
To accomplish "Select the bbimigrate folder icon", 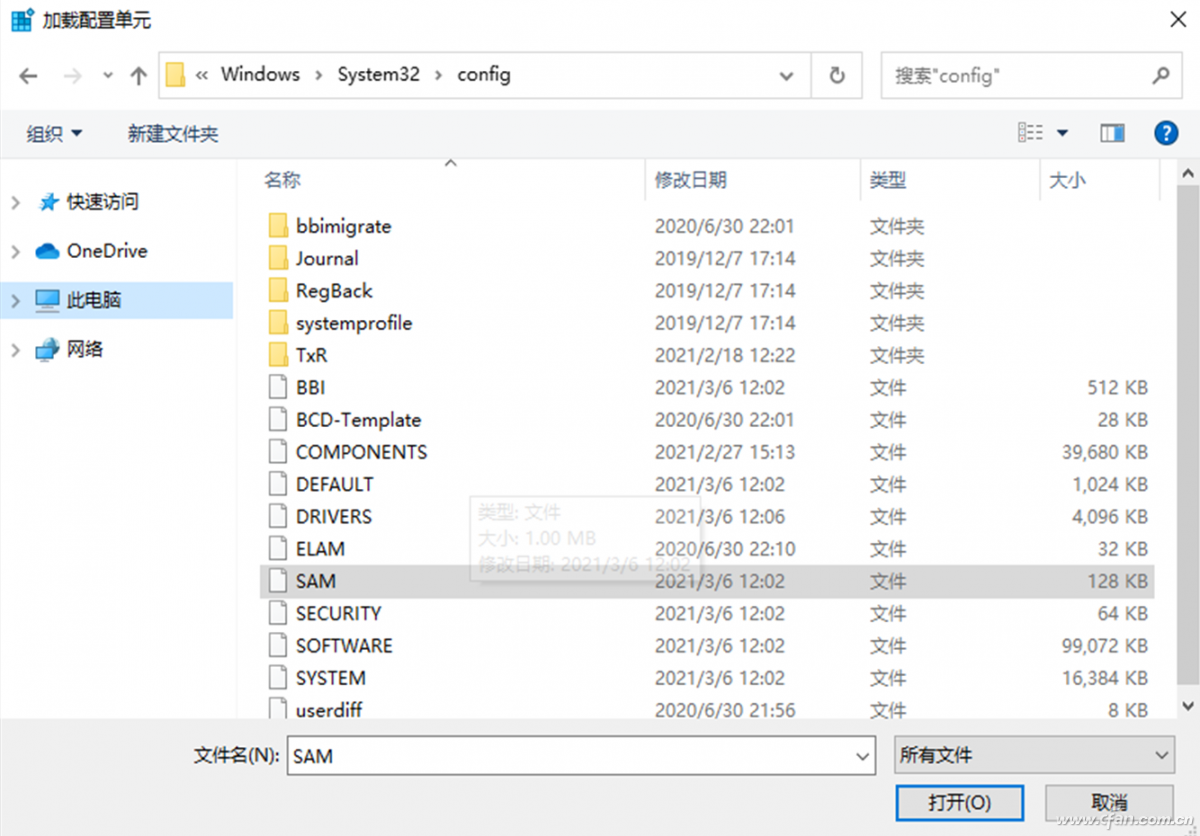I will click(x=279, y=226).
